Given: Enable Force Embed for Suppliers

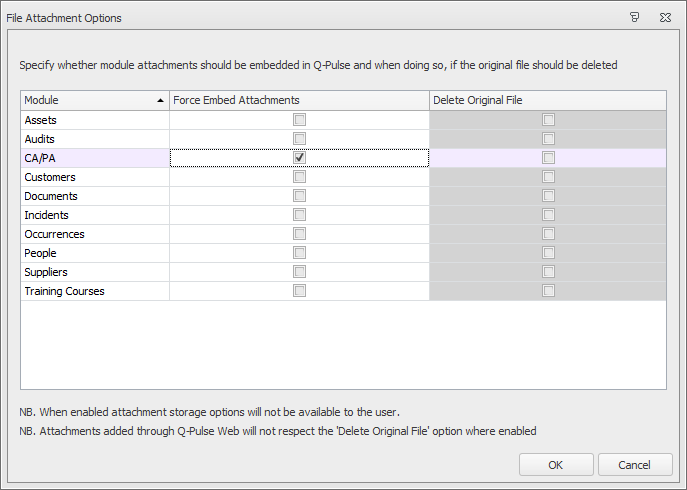Looking at the screenshot, I should click(299, 272).
